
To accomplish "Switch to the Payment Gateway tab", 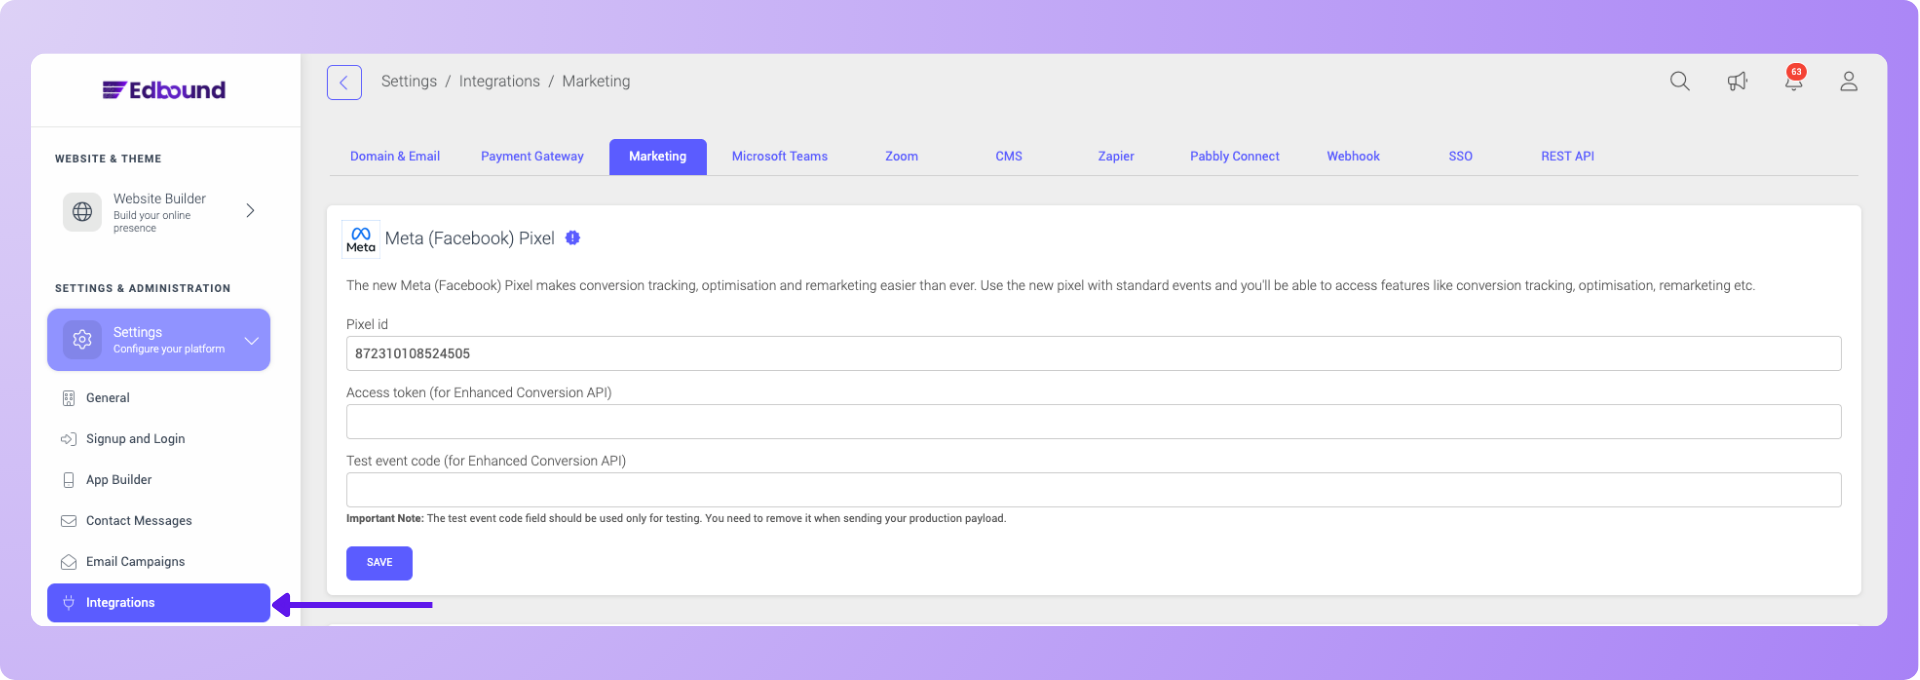I will [x=532, y=157].
